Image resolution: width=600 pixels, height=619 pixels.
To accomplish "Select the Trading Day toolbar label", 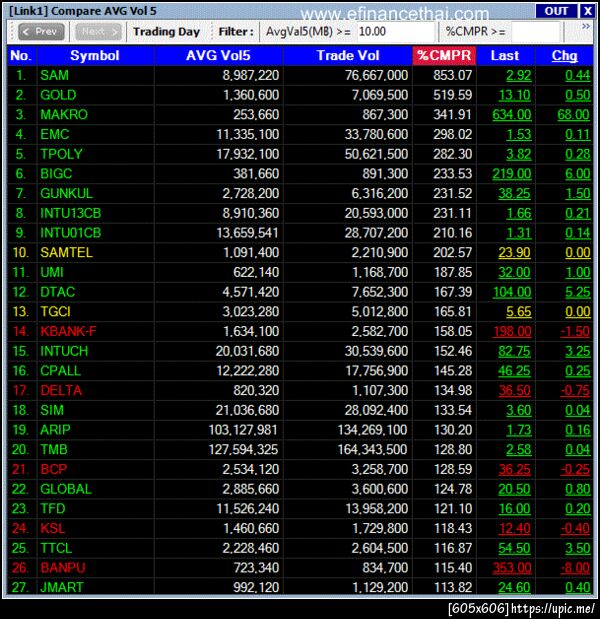I will [x=166, y=32].
